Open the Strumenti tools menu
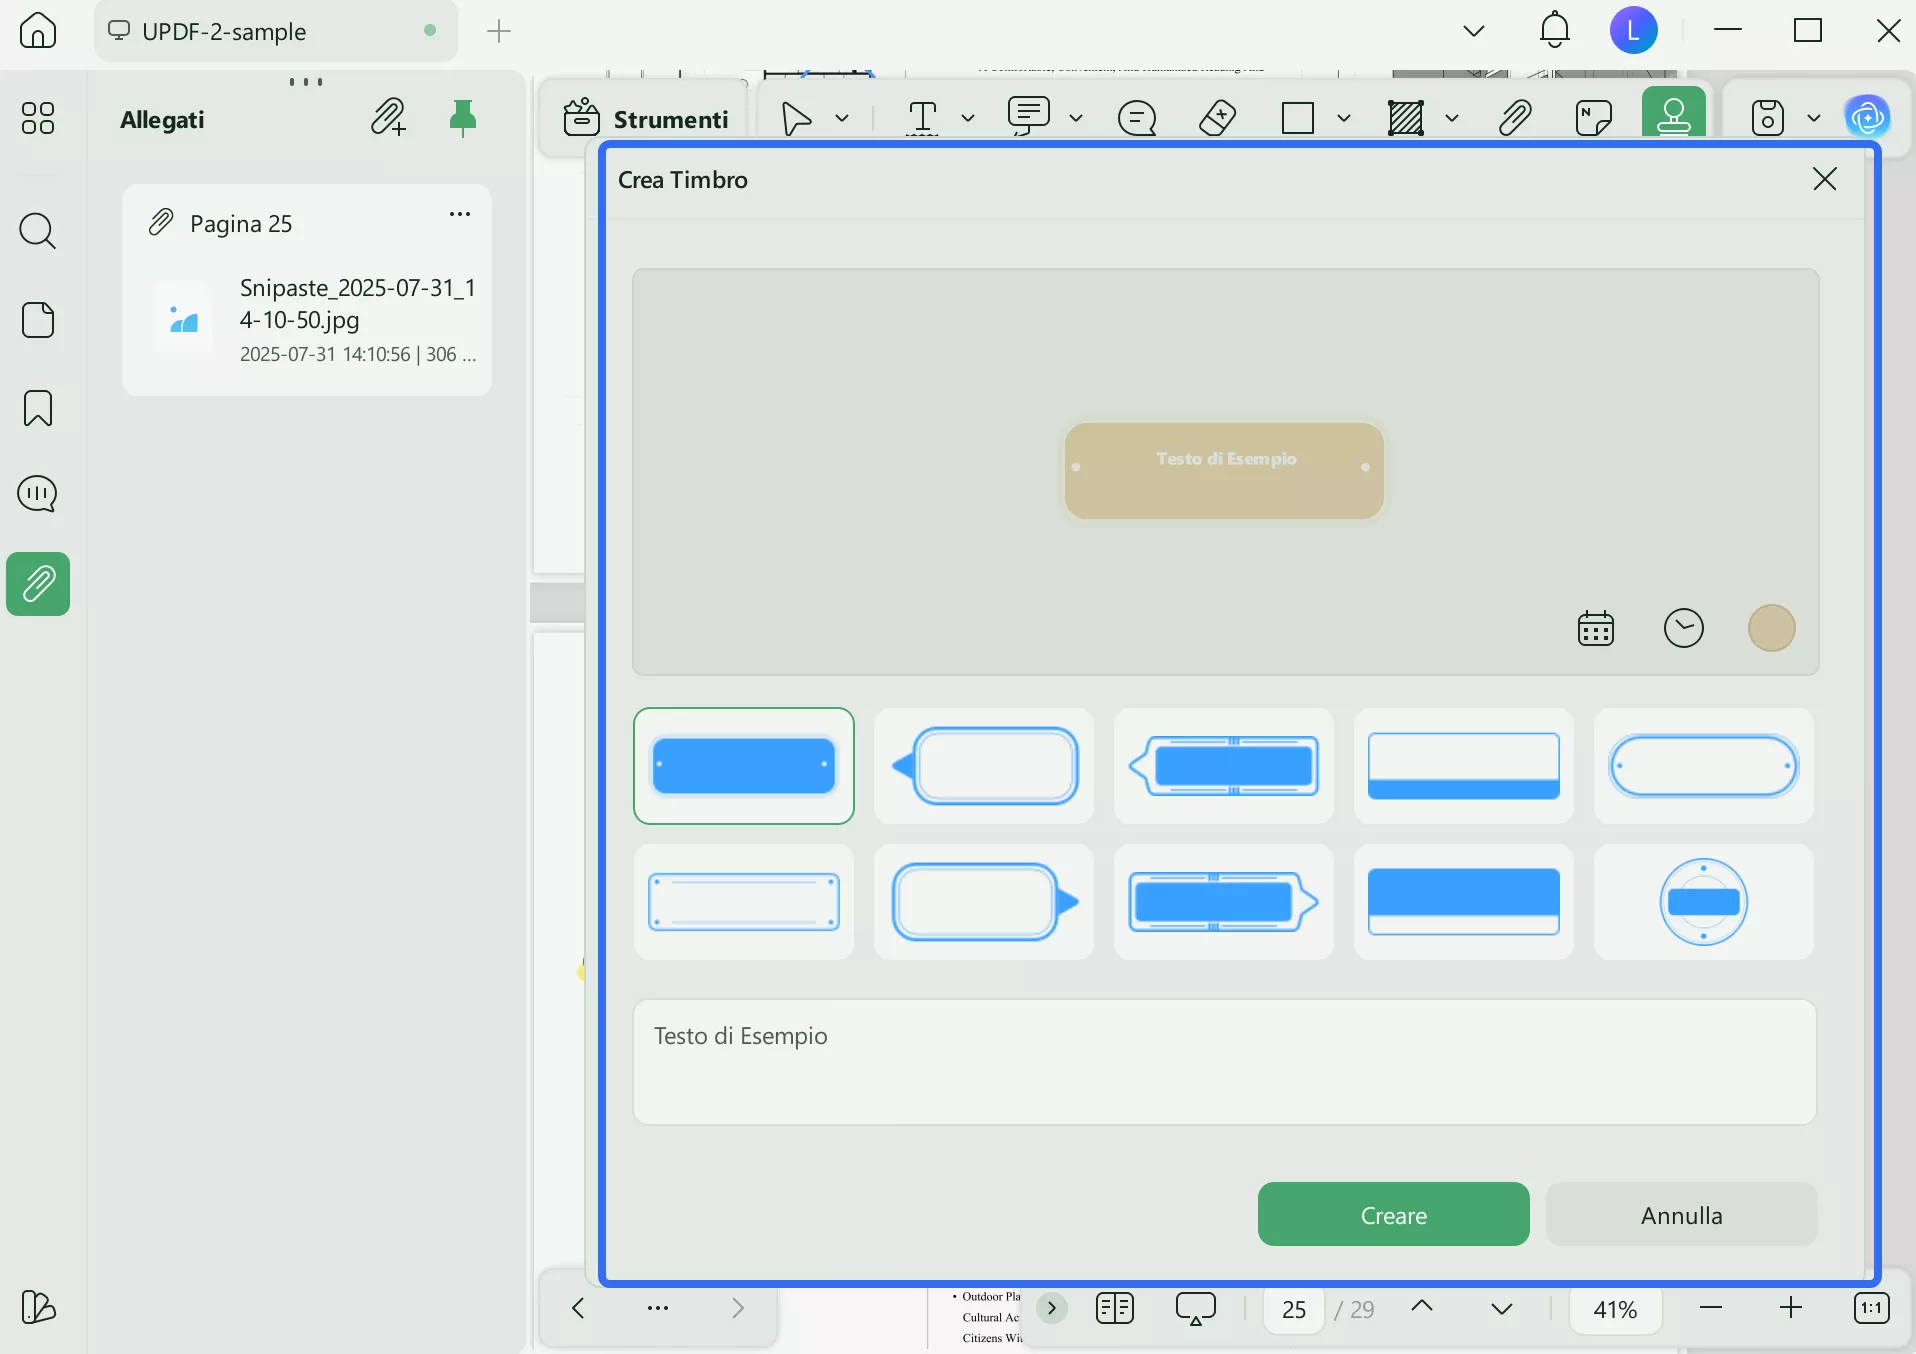This screenshot has height=1354, width=1916. click(x=647, y=119)
